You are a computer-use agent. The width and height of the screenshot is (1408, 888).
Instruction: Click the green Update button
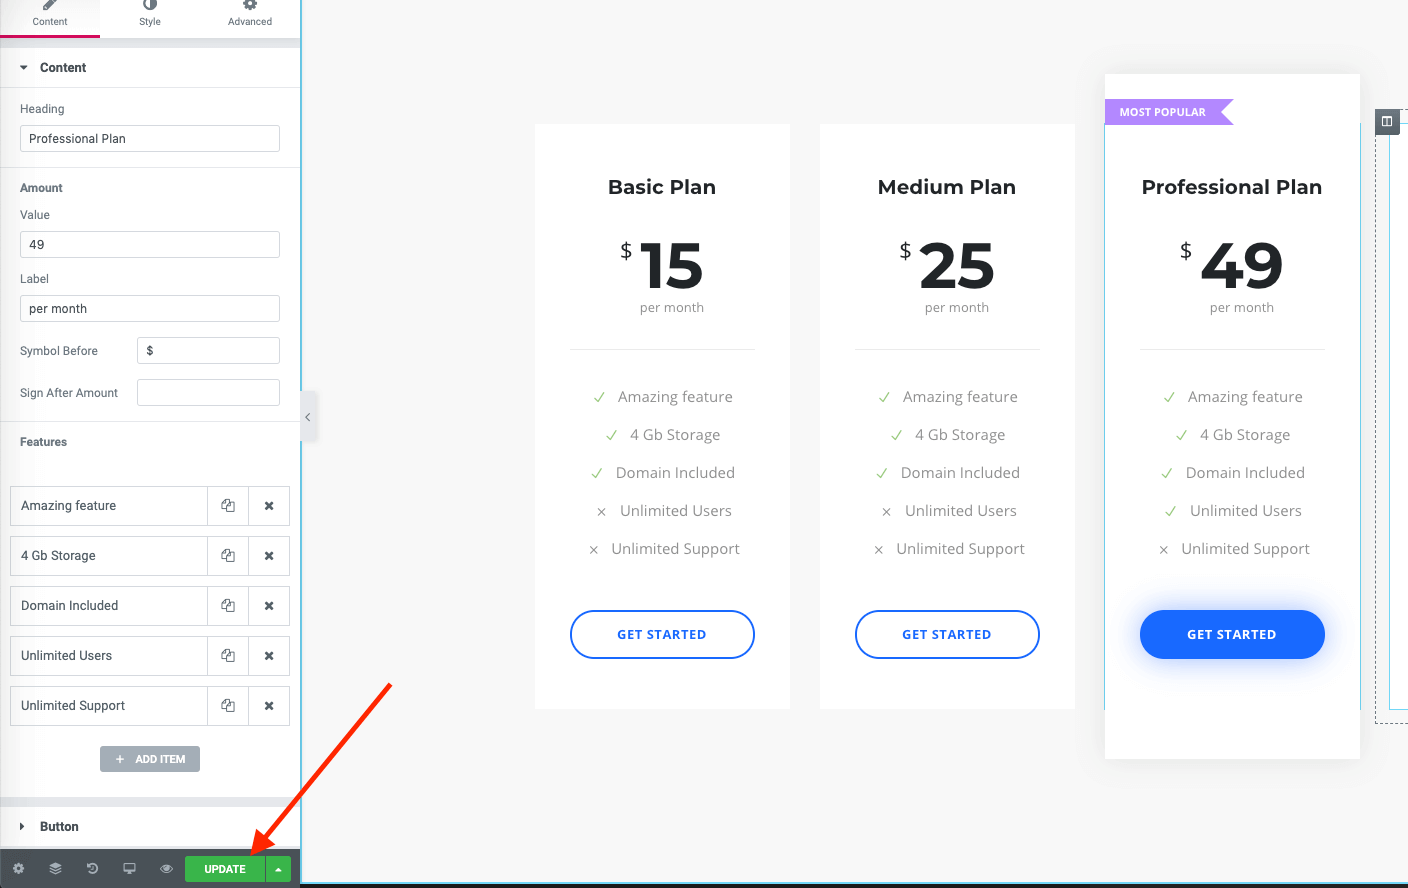224,869
